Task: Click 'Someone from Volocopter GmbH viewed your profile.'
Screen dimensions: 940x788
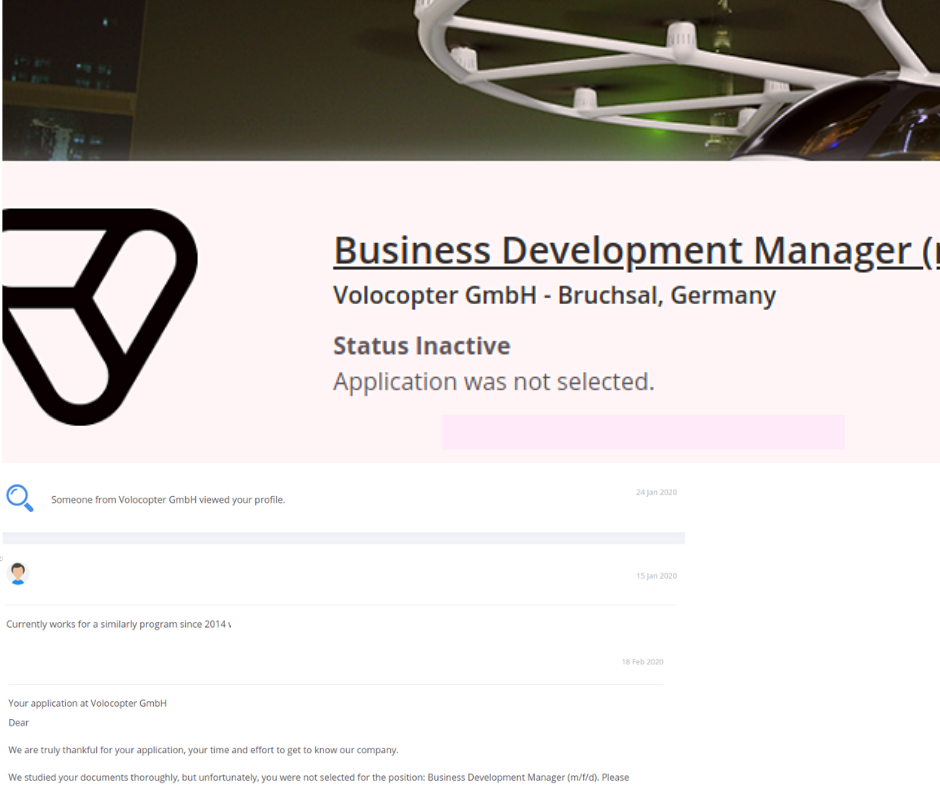Action: coord(168,500)
